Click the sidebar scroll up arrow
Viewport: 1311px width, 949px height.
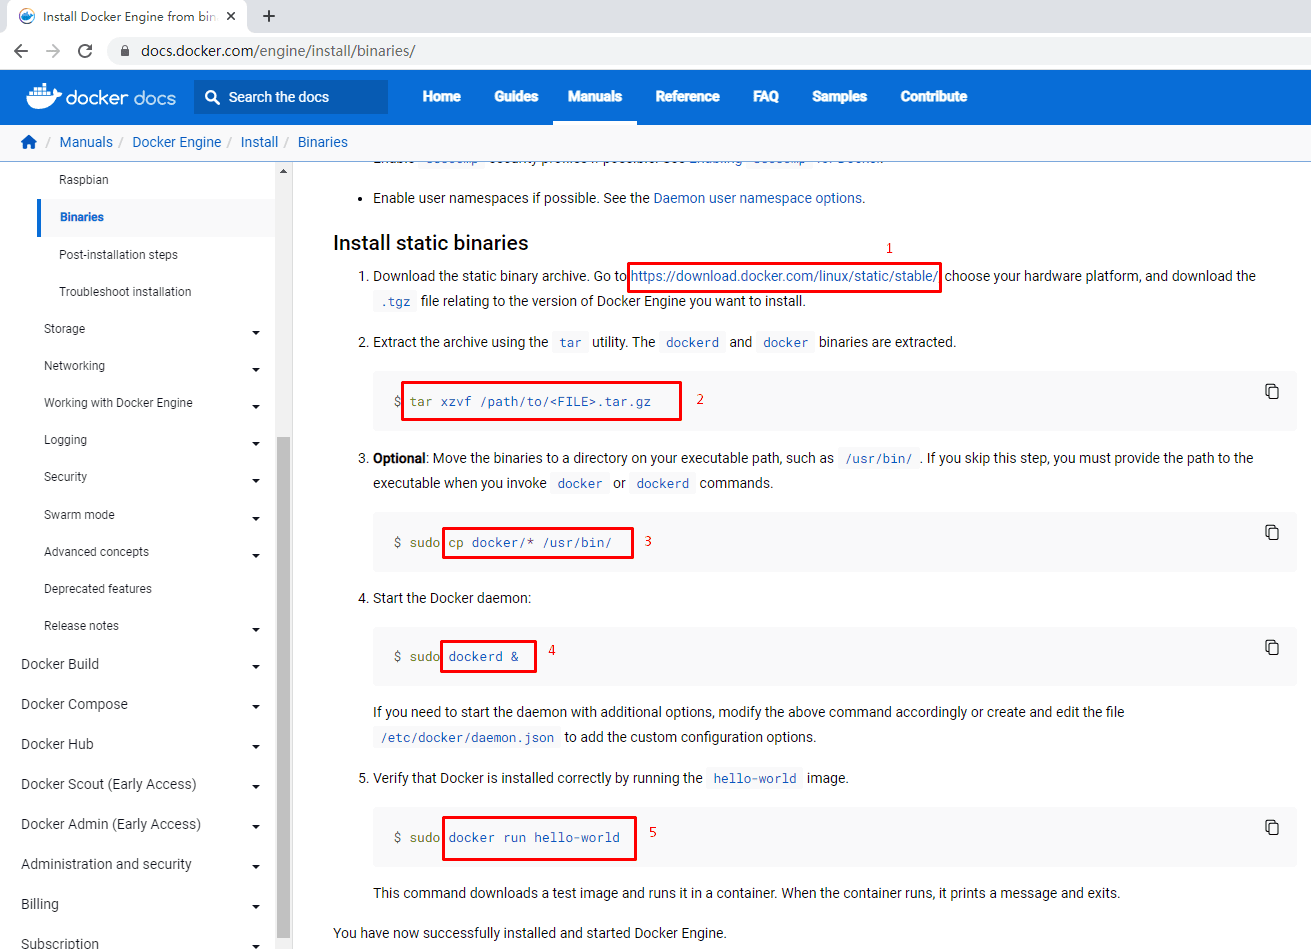click(x=283, y=171)
